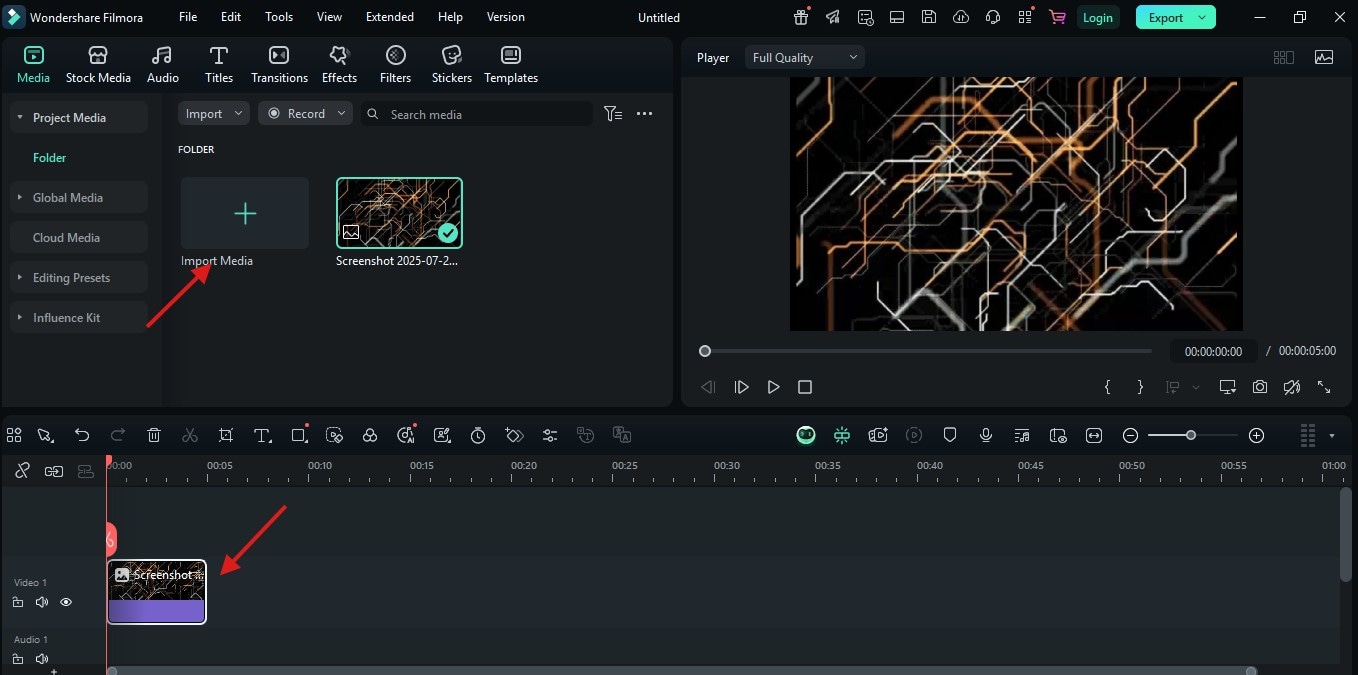Open the adjustment sliders icon
1358x675 pixels.
(550, 435)
